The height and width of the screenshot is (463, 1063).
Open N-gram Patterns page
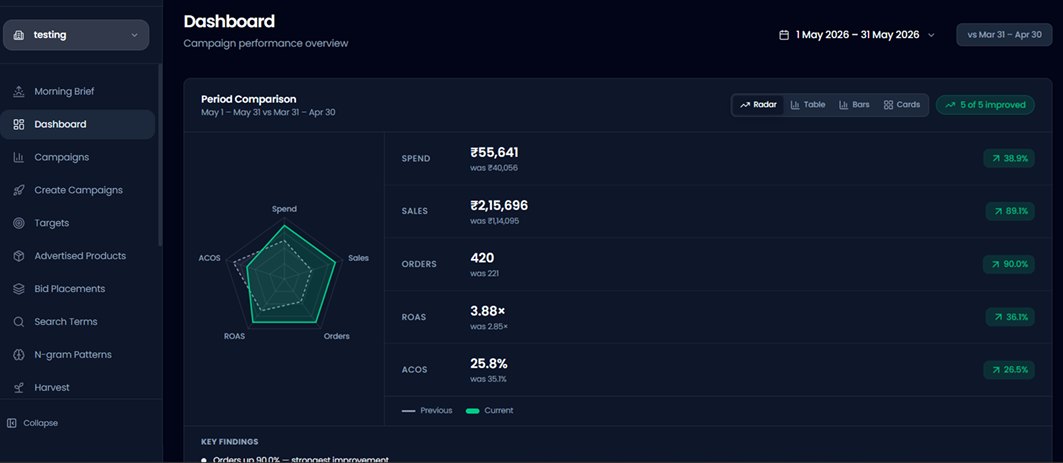pyautogui.click(x=78, y=355)
